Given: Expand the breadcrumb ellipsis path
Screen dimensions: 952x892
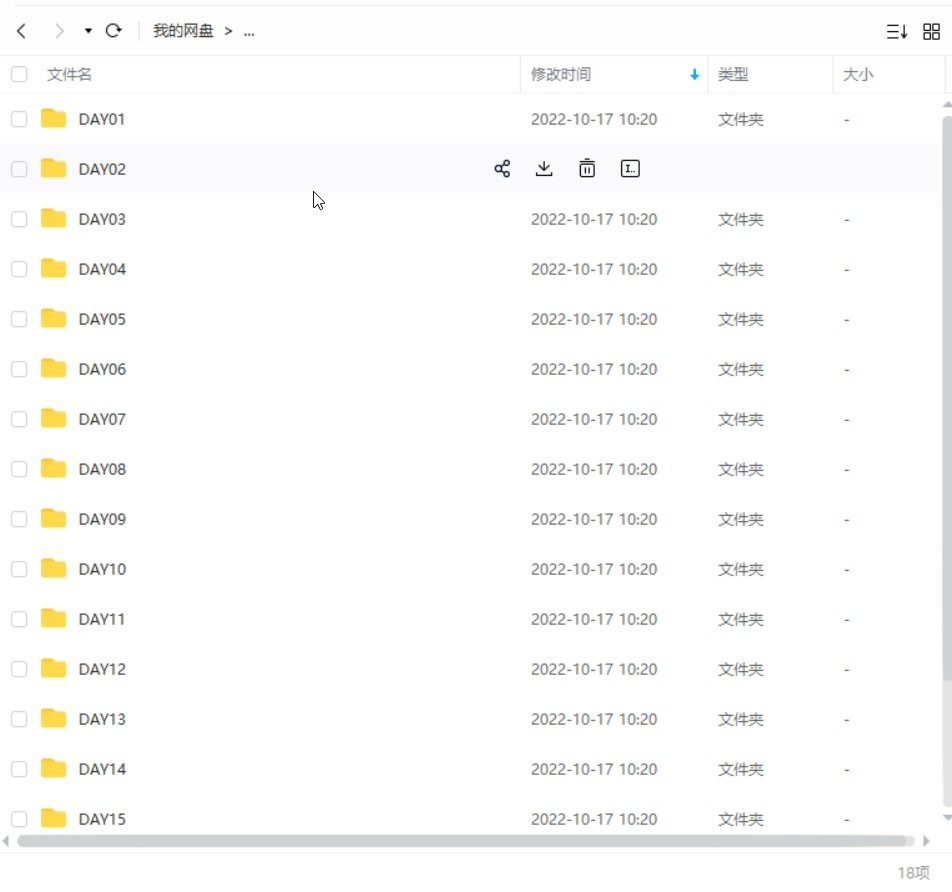Looking at the screenshot, I should tap(249, 32).
